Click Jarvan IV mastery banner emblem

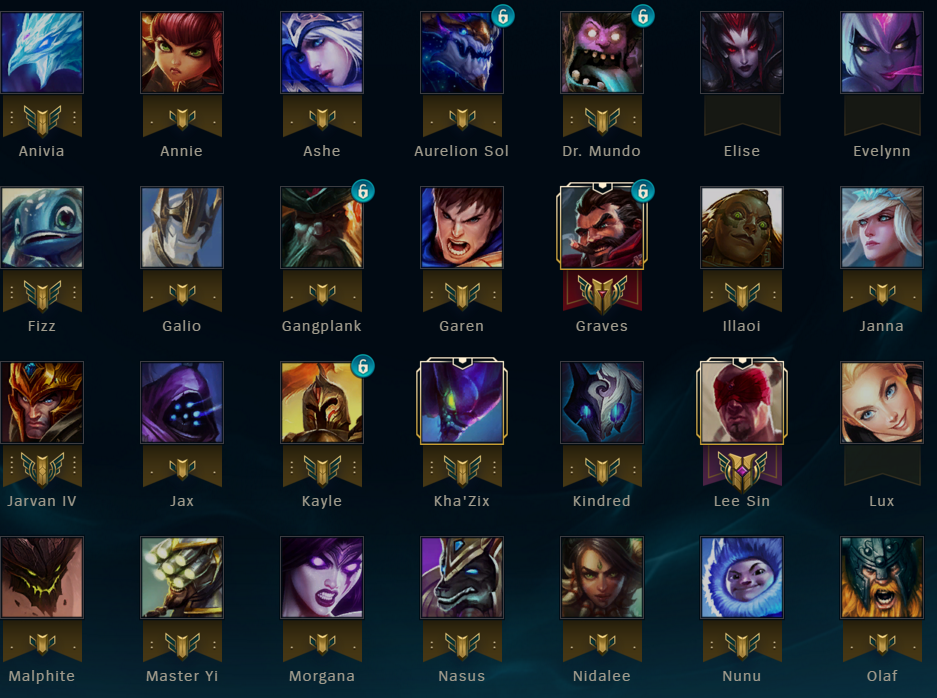pyautogui.click(x=42, y=468)
